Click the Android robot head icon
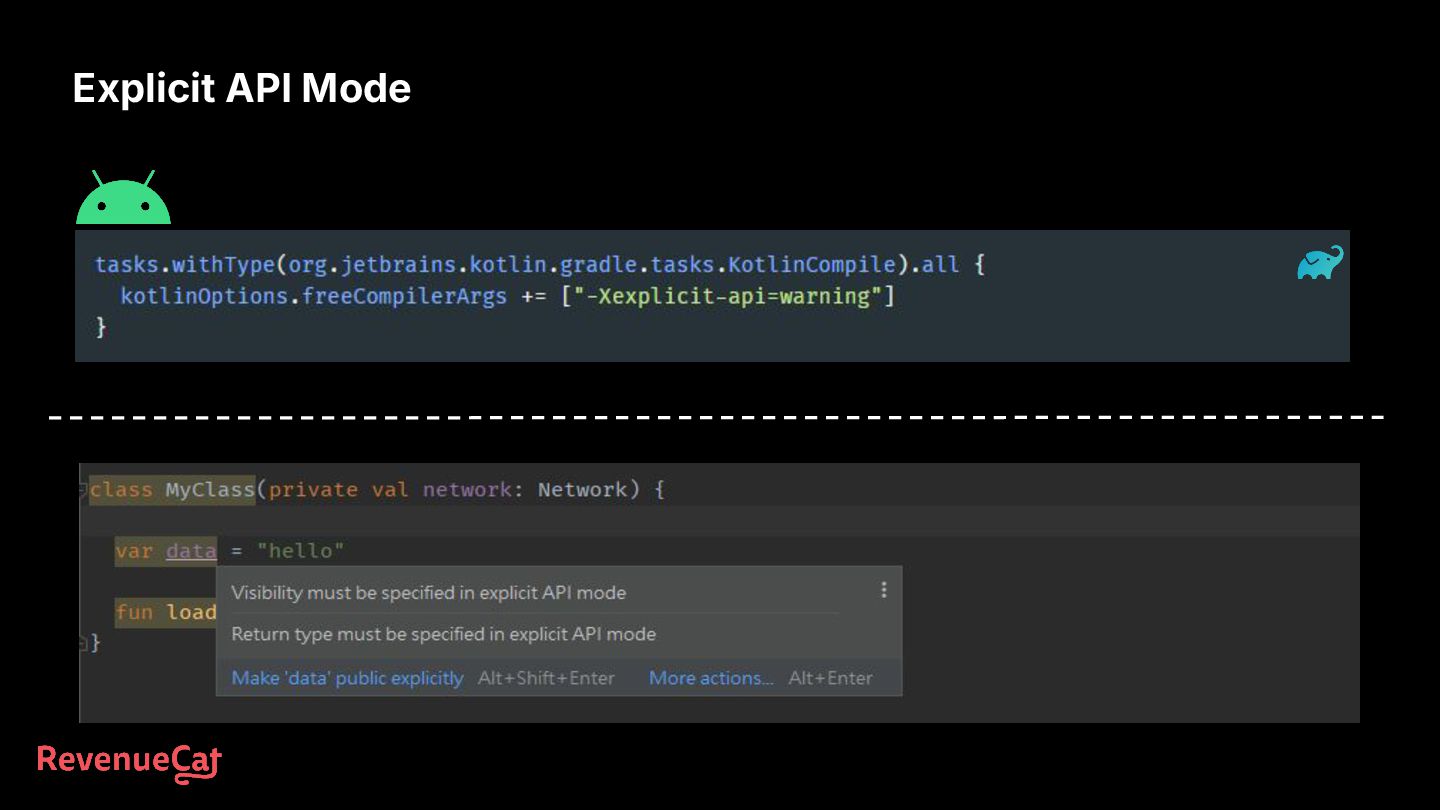This screenshot has width=1440, height=810. [123, 197]
